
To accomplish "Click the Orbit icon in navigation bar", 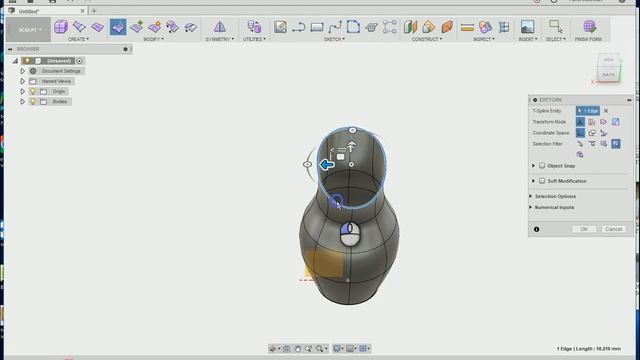I will click(x=273, y=349).
